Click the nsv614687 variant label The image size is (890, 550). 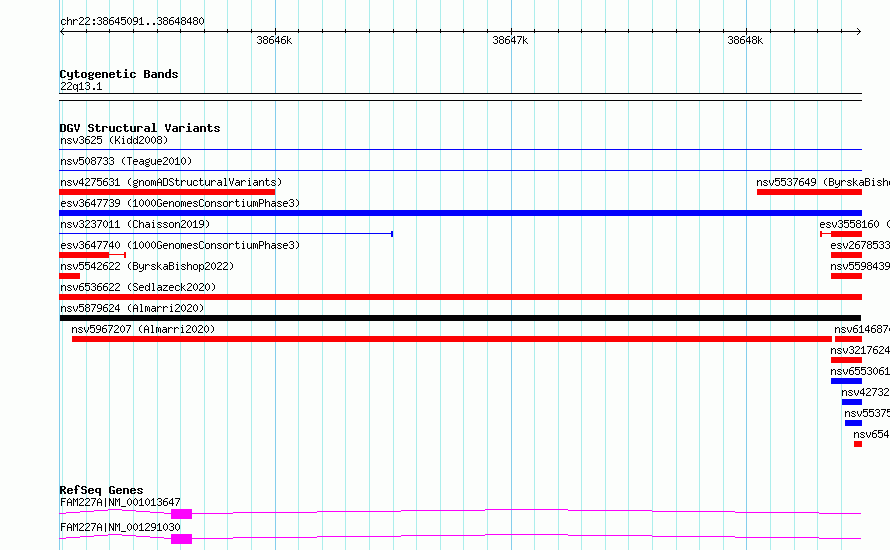point(862,329)
